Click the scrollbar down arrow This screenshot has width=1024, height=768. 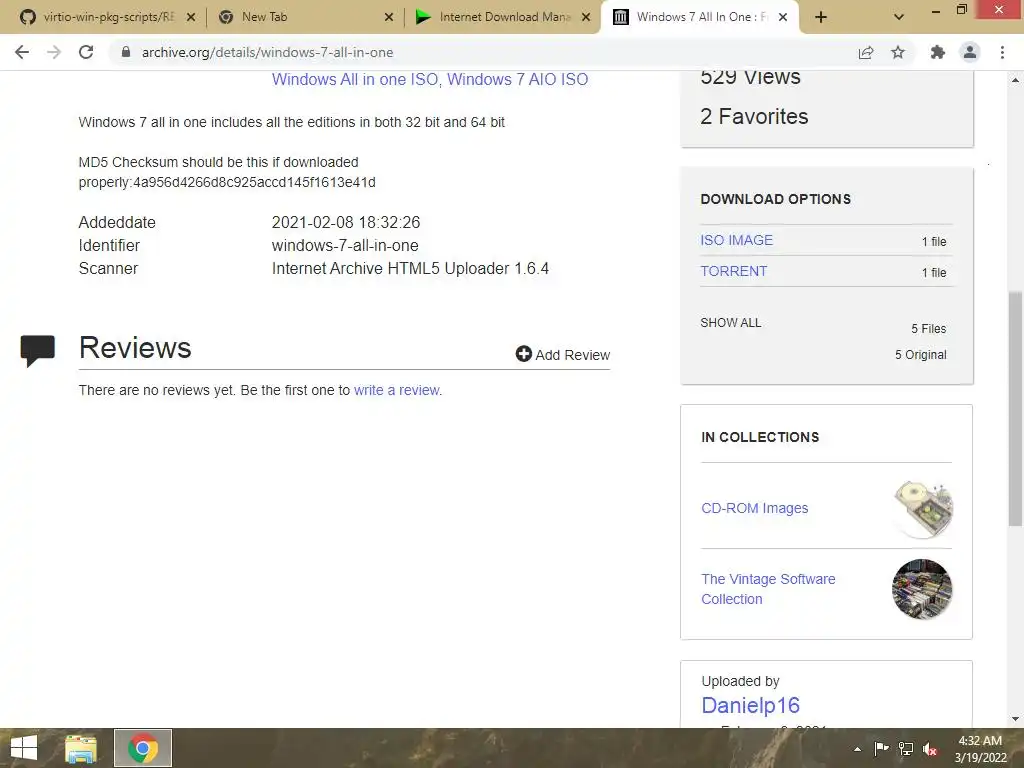pos(1015,719)
